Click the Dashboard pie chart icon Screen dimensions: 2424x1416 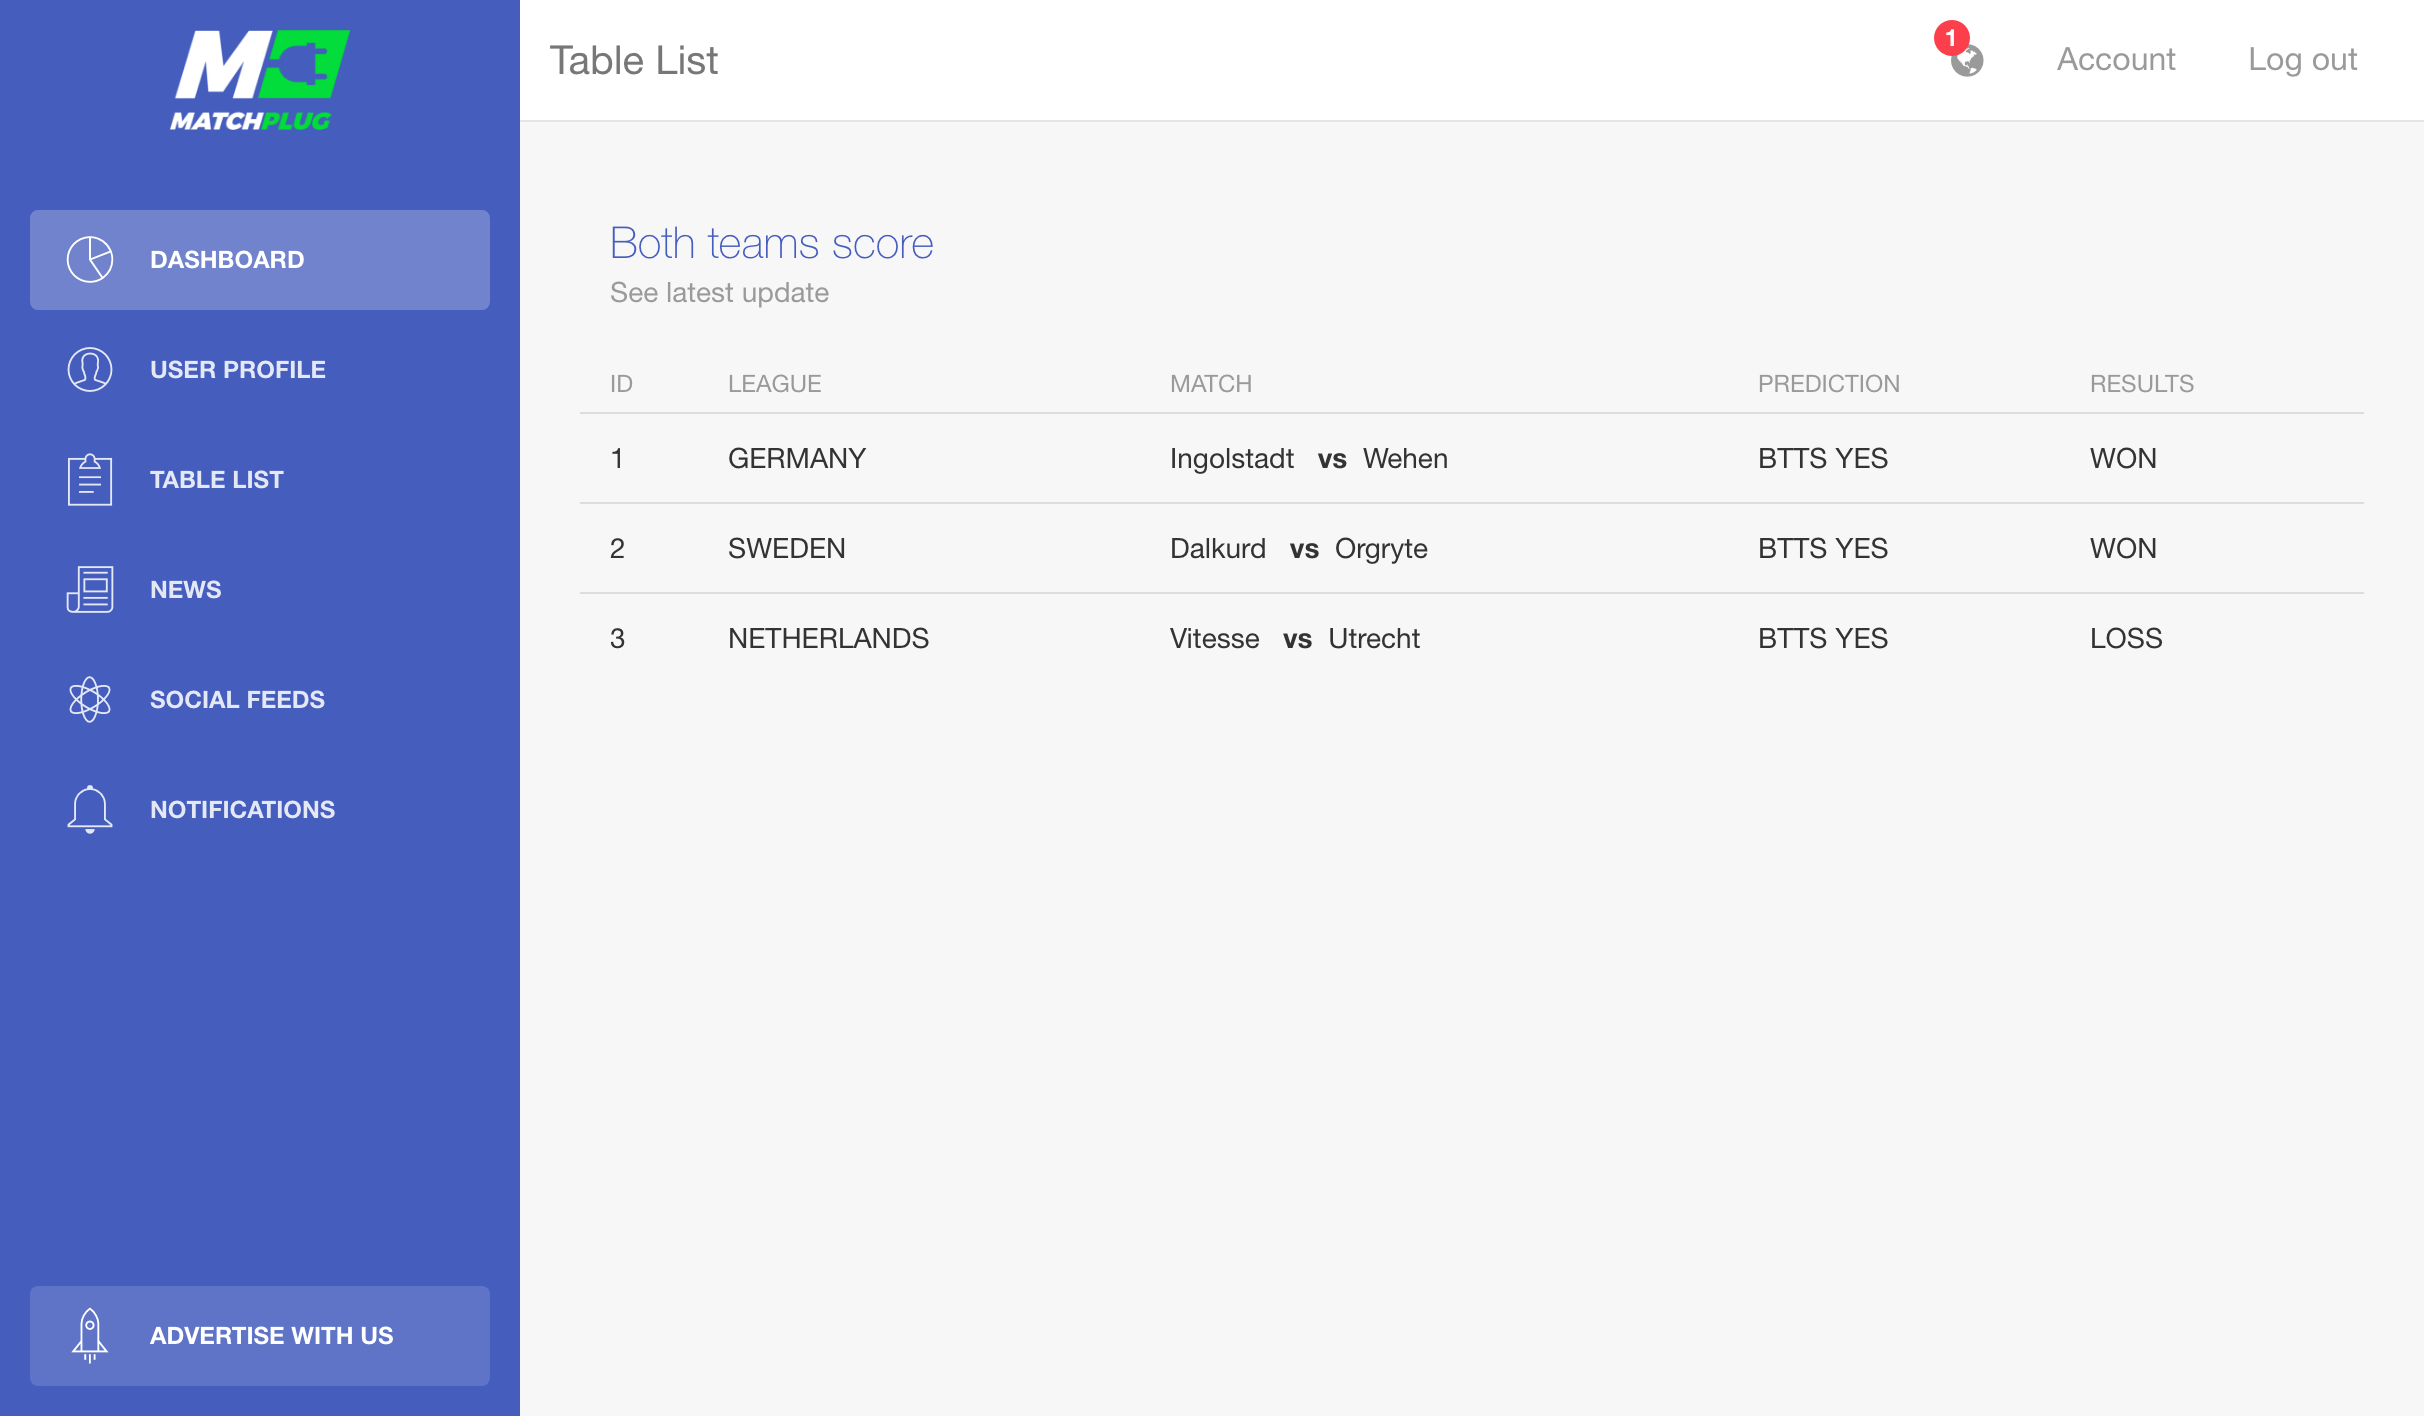tap(90, 260)
